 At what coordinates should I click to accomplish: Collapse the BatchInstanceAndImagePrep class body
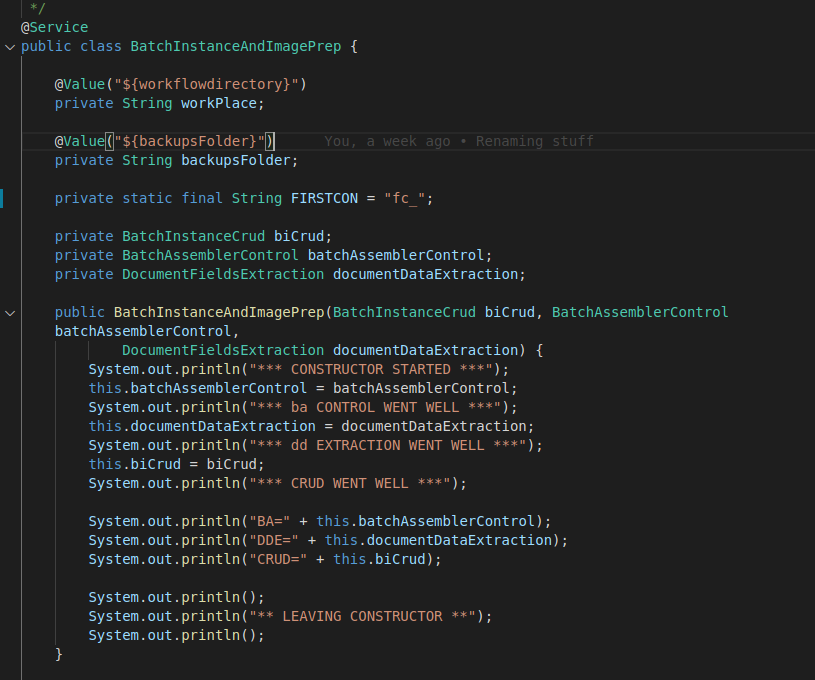tap(10, 46)
